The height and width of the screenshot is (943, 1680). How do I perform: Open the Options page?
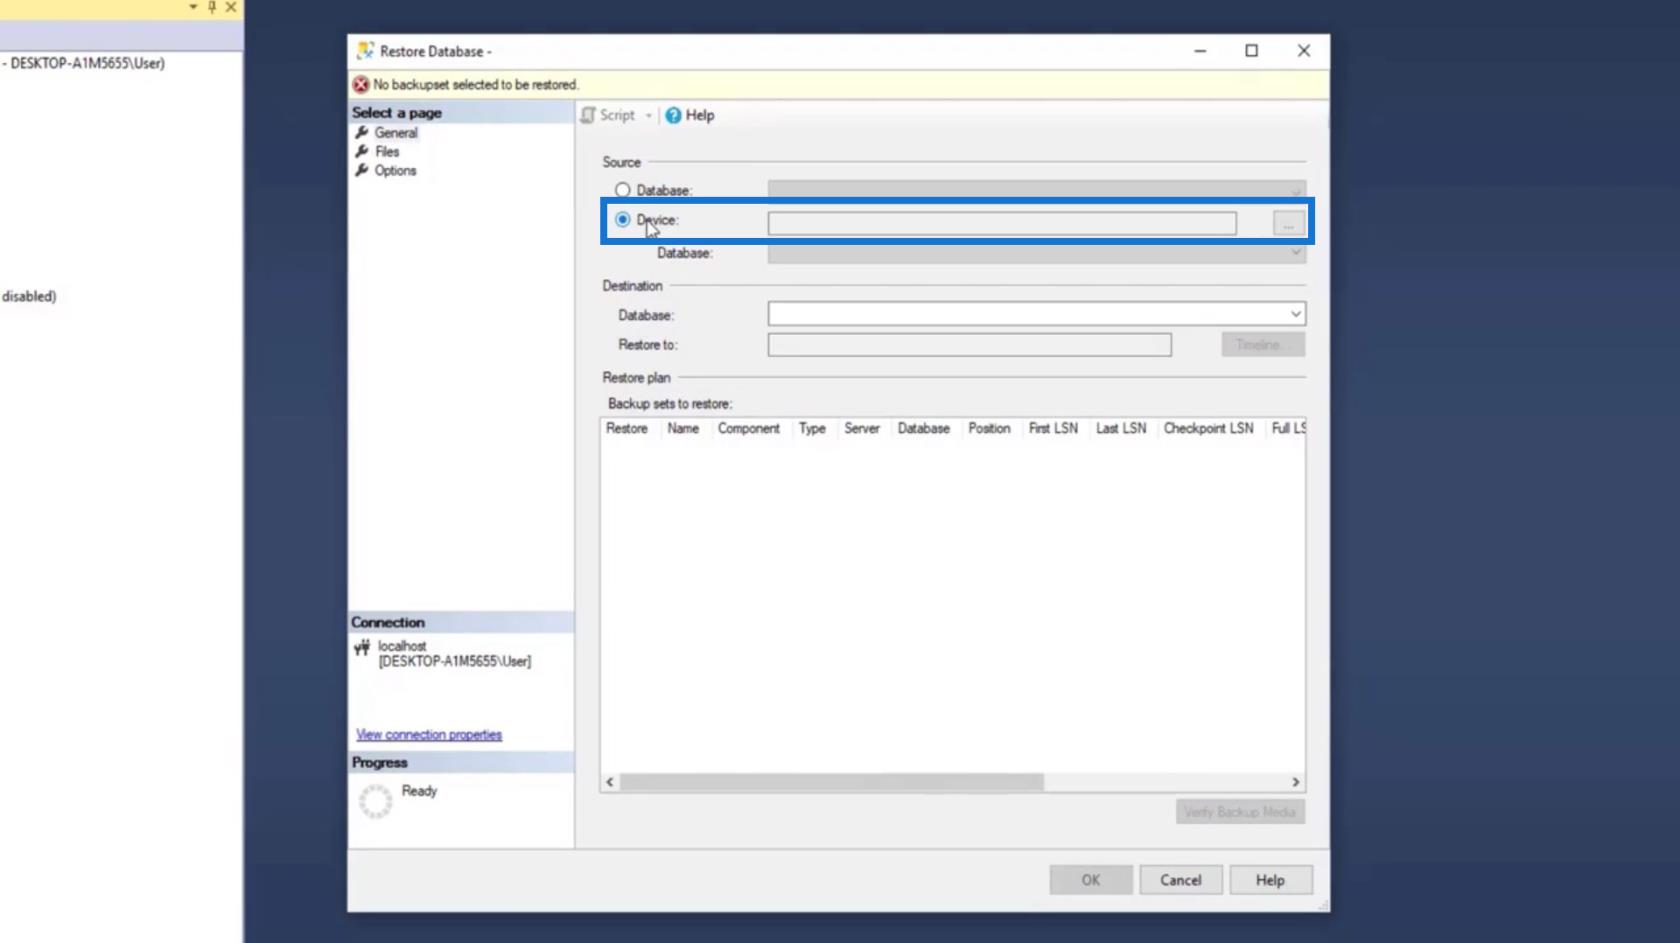pos(395,171)
